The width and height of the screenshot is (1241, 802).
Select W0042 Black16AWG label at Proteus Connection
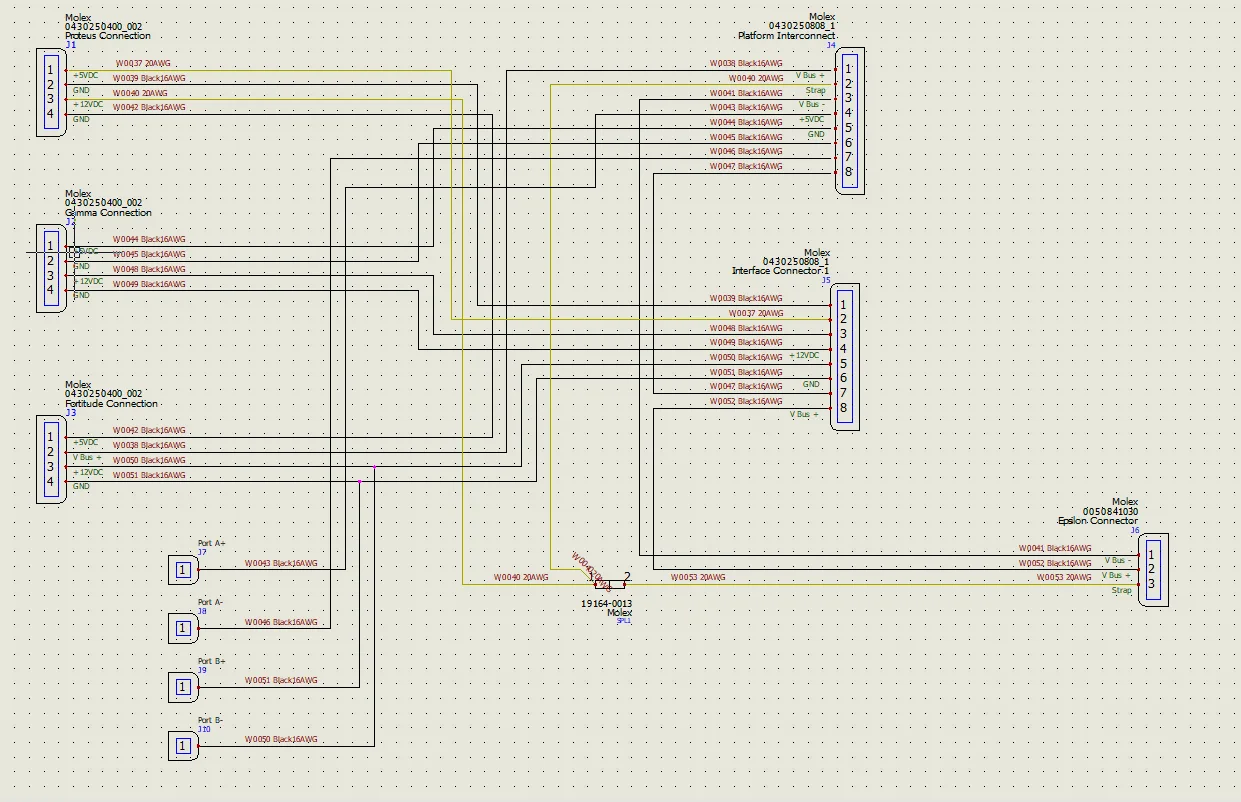(x=149, y=107)
